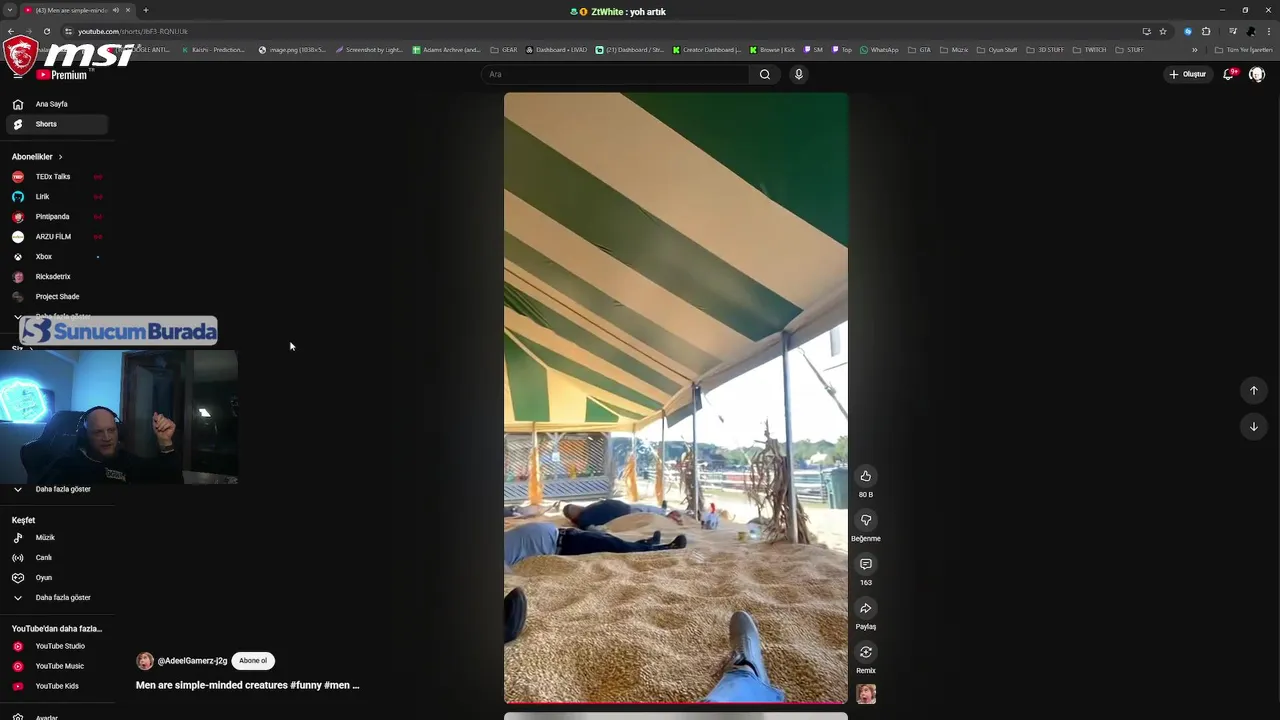Open Oyun Stuff bookmarks folder
Image resolution: width=1280 pixels, height=720 pixels.
[997, 49]
